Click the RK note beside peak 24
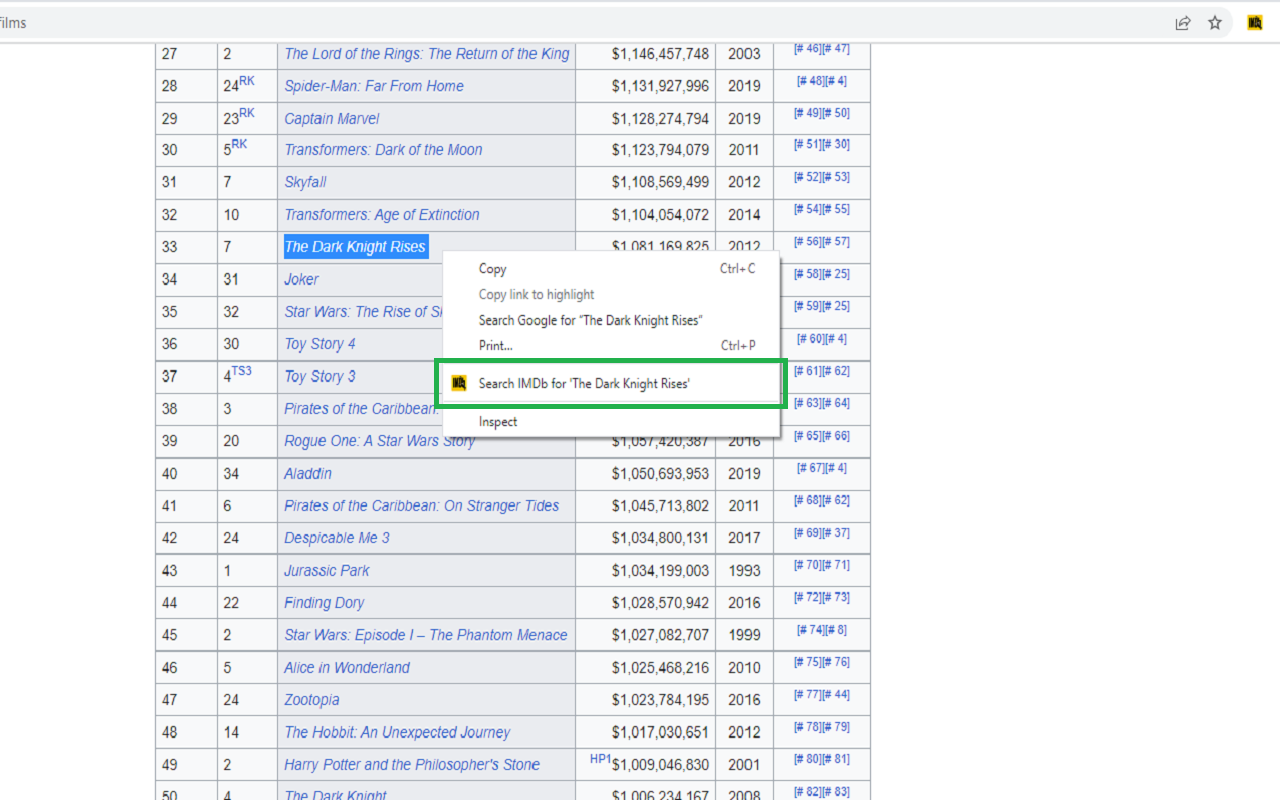1280x800 pixels. pyautogui.click(x=247, y=81)
